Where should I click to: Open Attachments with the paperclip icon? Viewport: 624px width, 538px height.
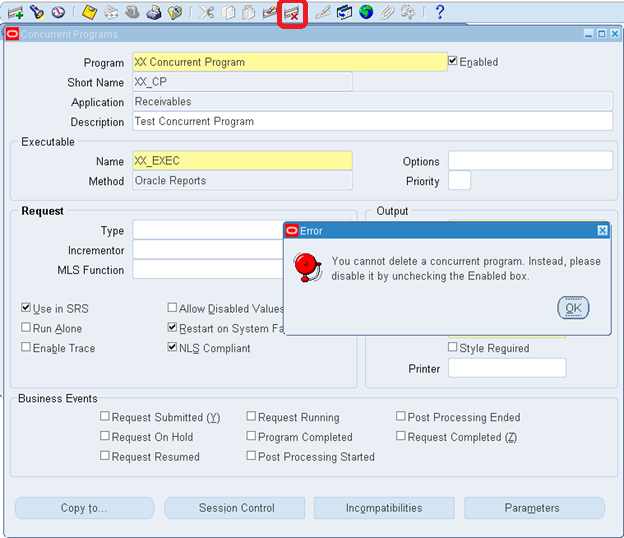pos(386,13)
